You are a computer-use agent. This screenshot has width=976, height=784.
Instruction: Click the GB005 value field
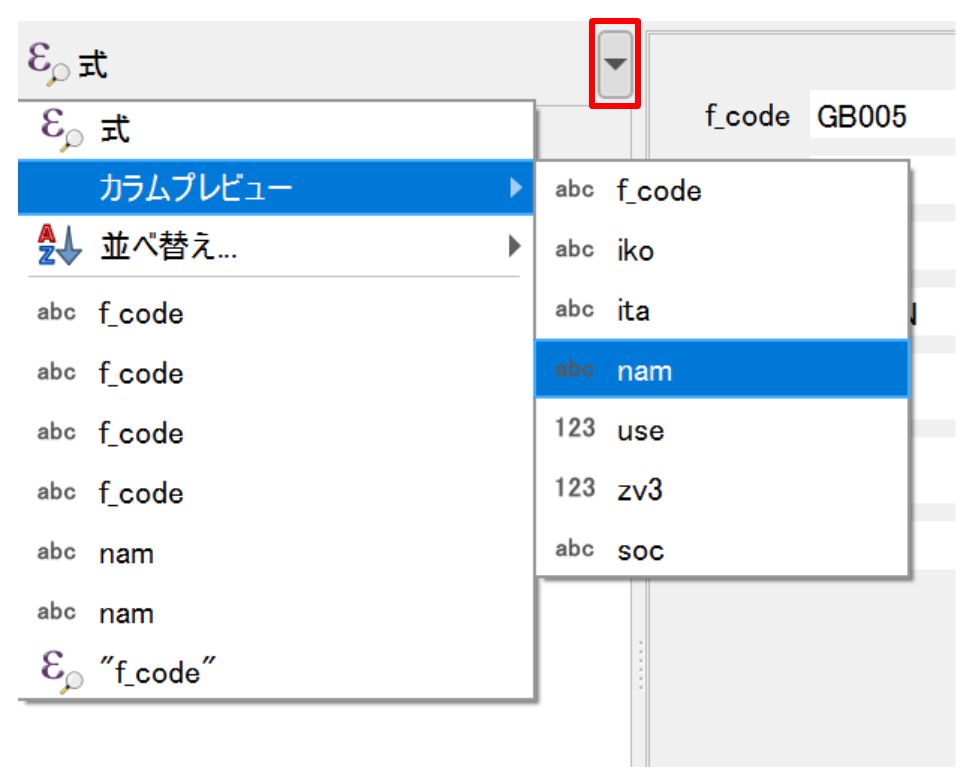click(x=883, y=116)
